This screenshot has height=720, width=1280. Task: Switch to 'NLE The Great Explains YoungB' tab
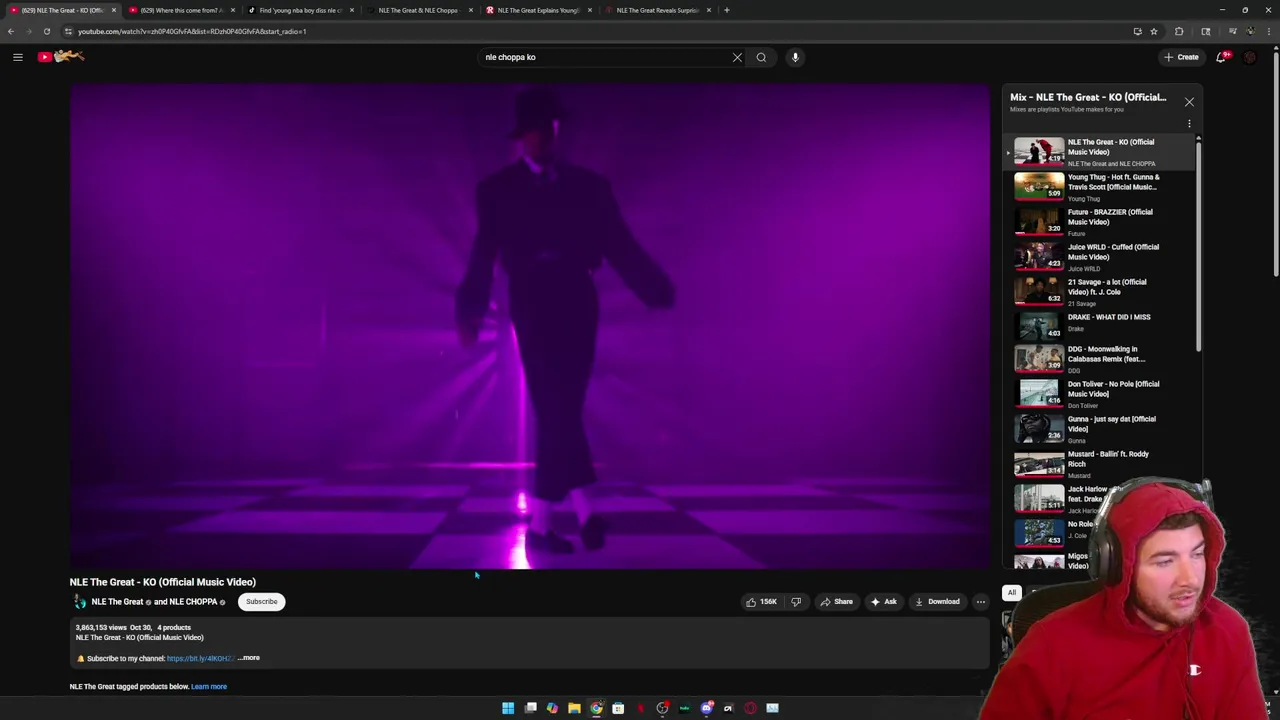click(x=537, y=10)
